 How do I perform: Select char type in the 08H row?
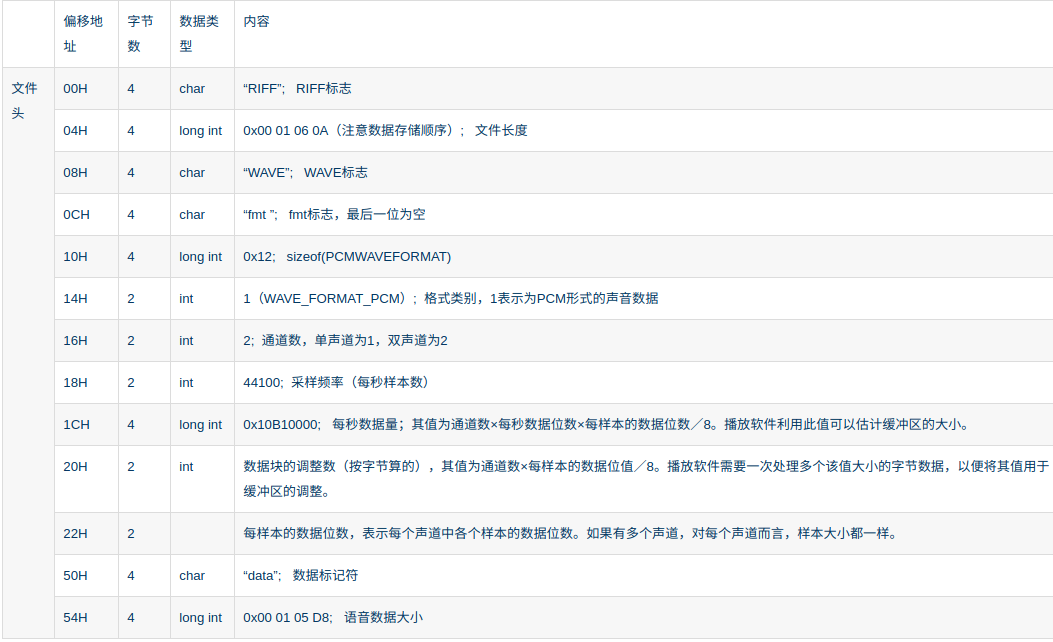click(x=192, y=173)
